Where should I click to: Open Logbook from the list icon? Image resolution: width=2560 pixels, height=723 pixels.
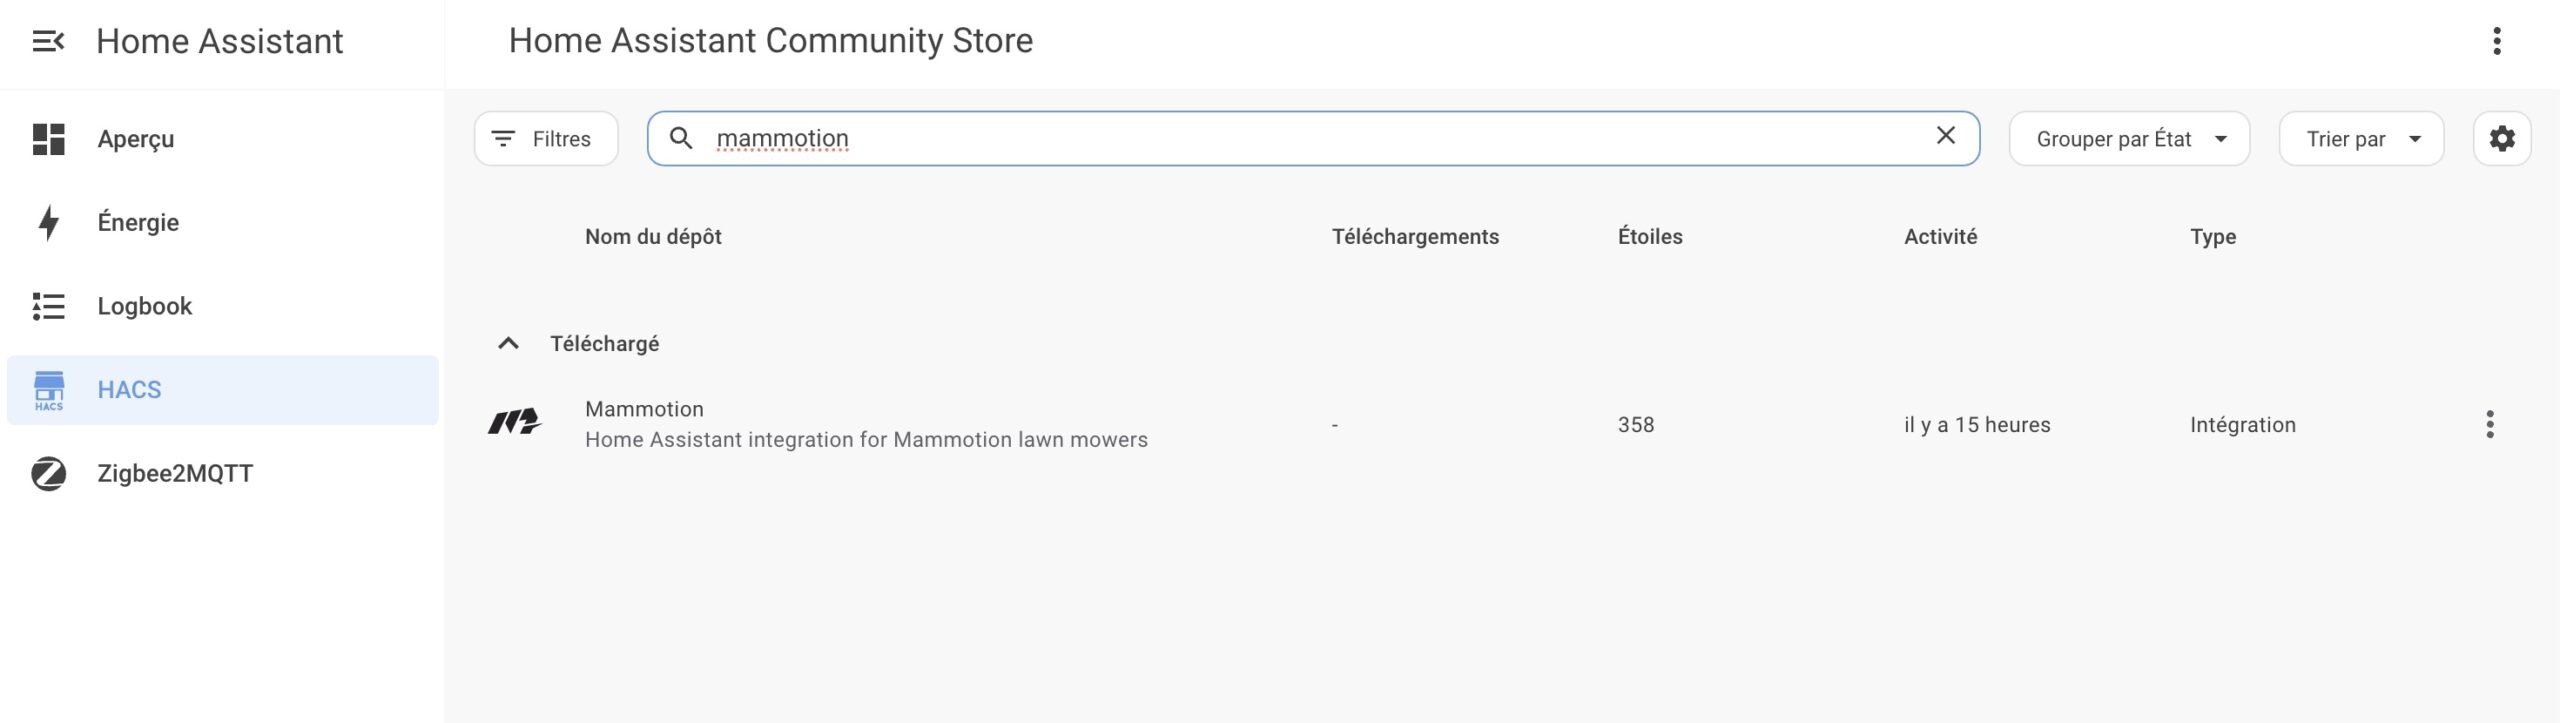[x=48, y=306]
